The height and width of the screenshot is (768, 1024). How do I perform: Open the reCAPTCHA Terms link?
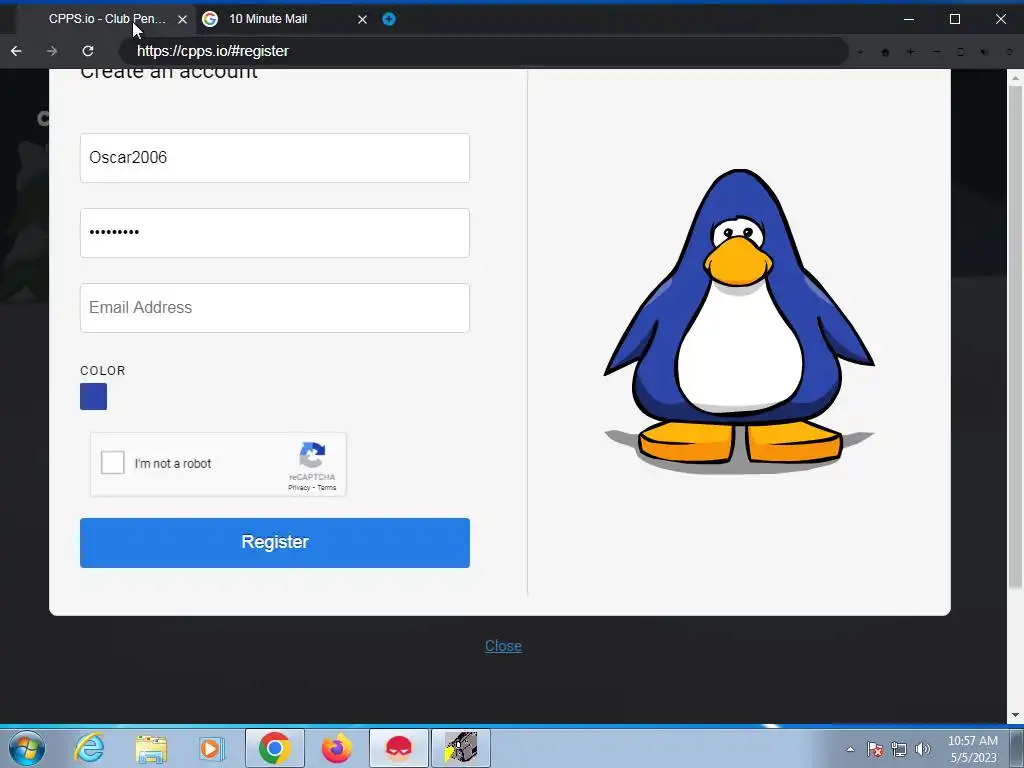pos(327,487)
